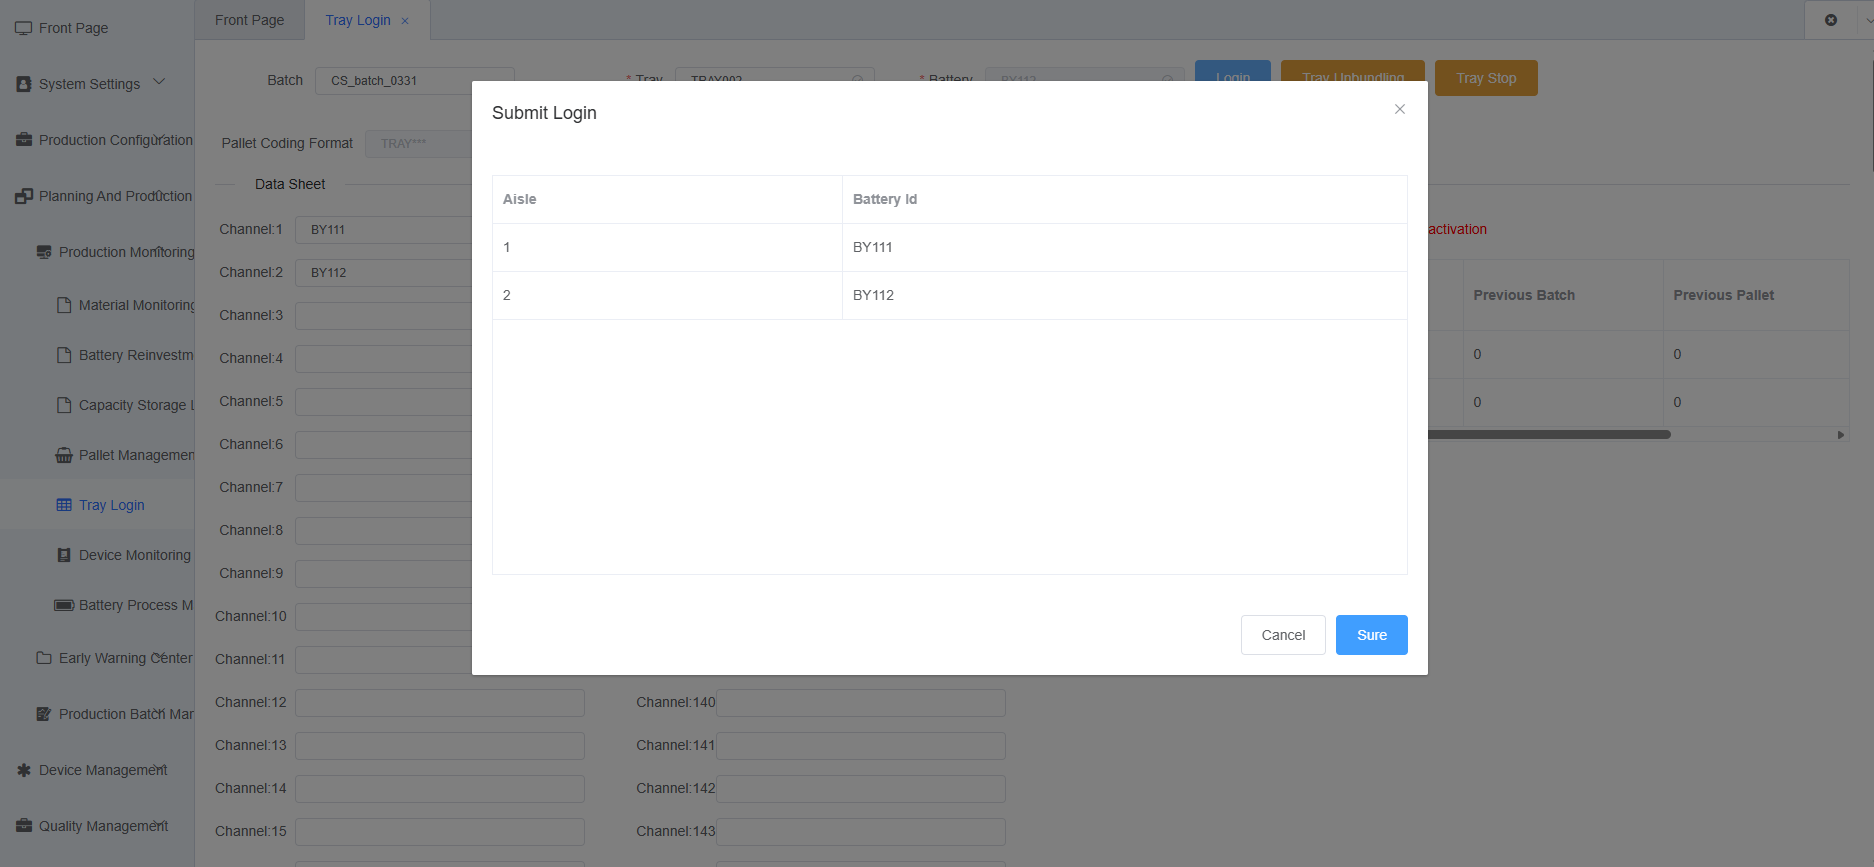Click the Submit Login dialog title
The image size is (1874, 867).
tap(544, 113)
